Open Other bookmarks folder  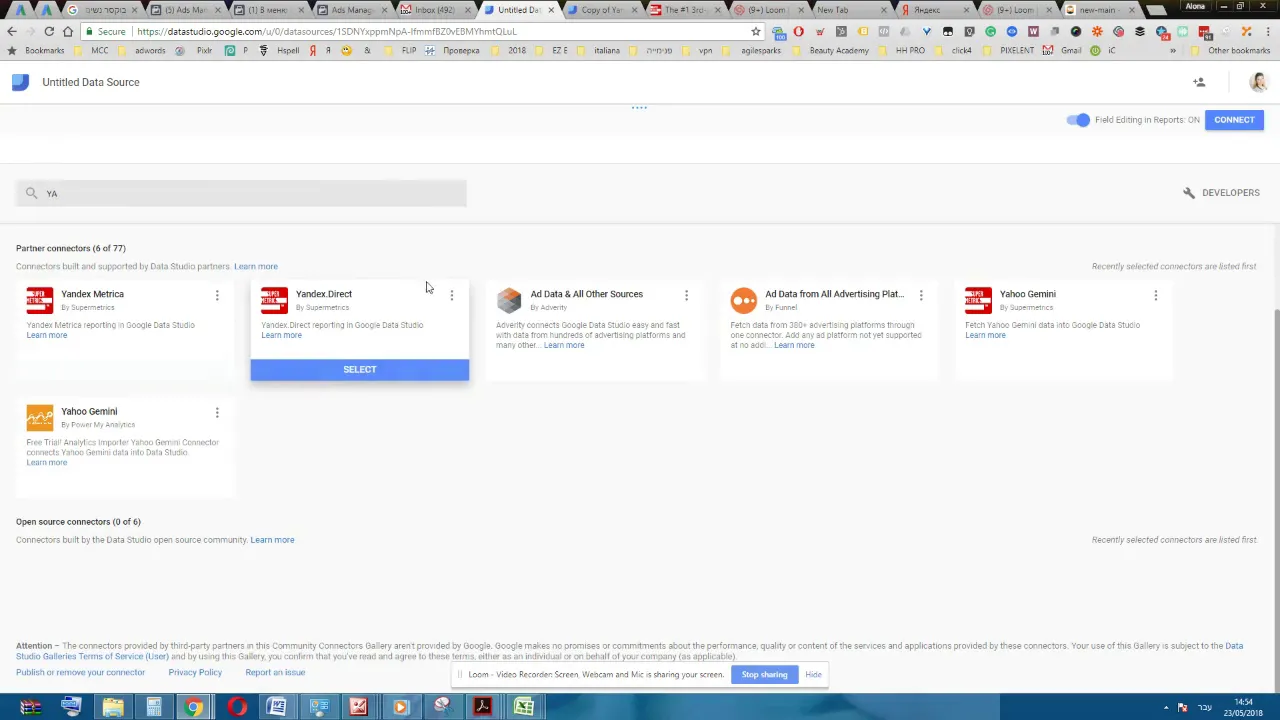(x=1231, y=51)
